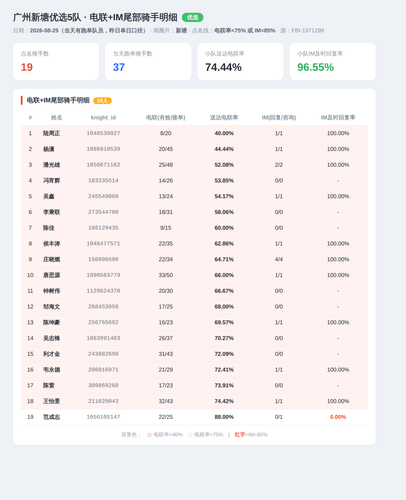
Task: Click the red value 19 summary card
Action: click(x=56, y=61)
